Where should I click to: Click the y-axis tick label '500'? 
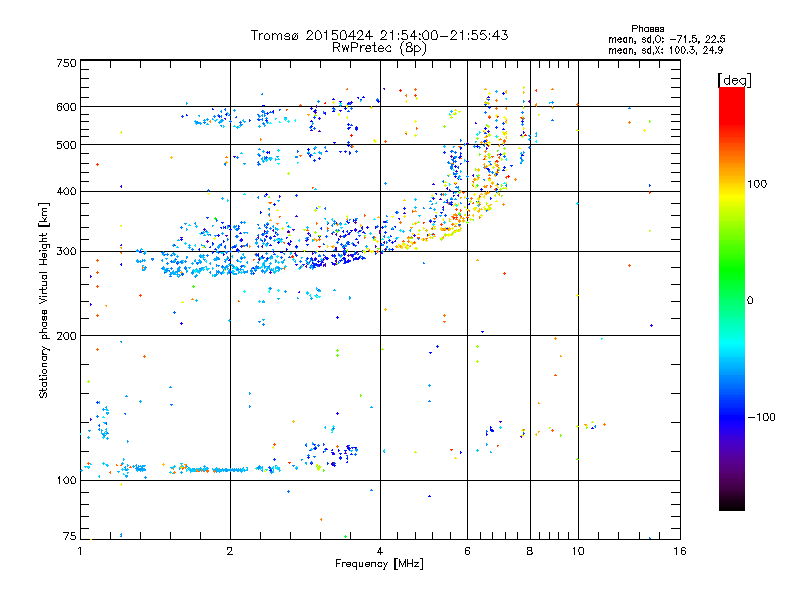coord(66,145)
